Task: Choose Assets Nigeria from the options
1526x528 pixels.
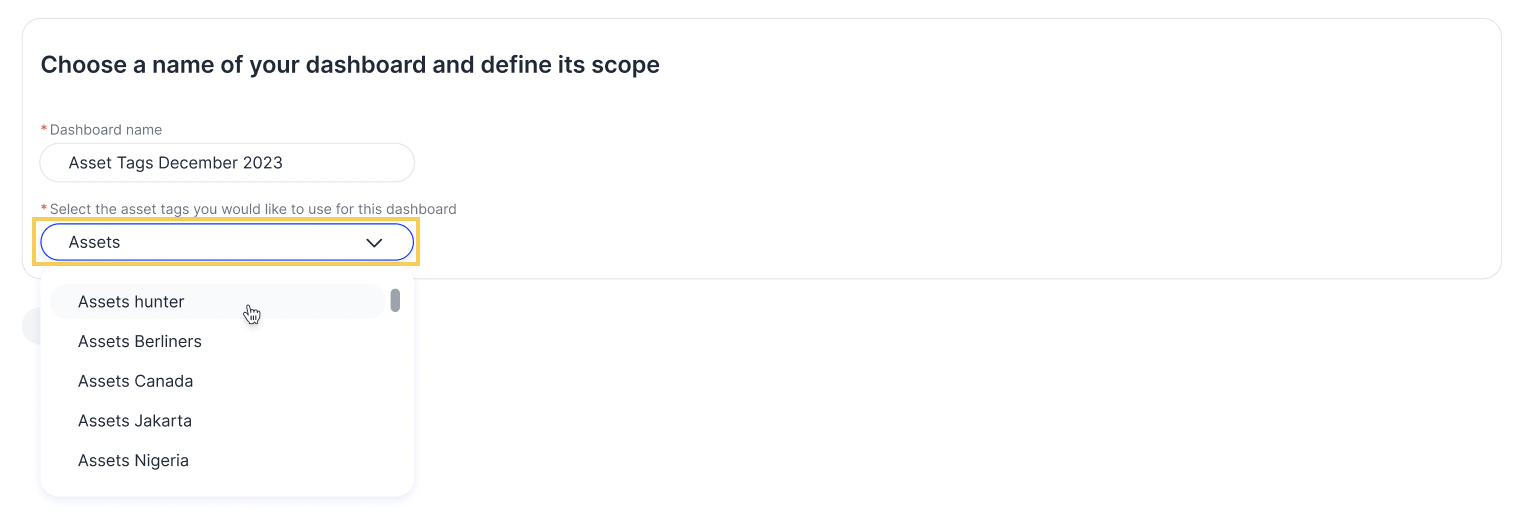Action: (217, 461)
